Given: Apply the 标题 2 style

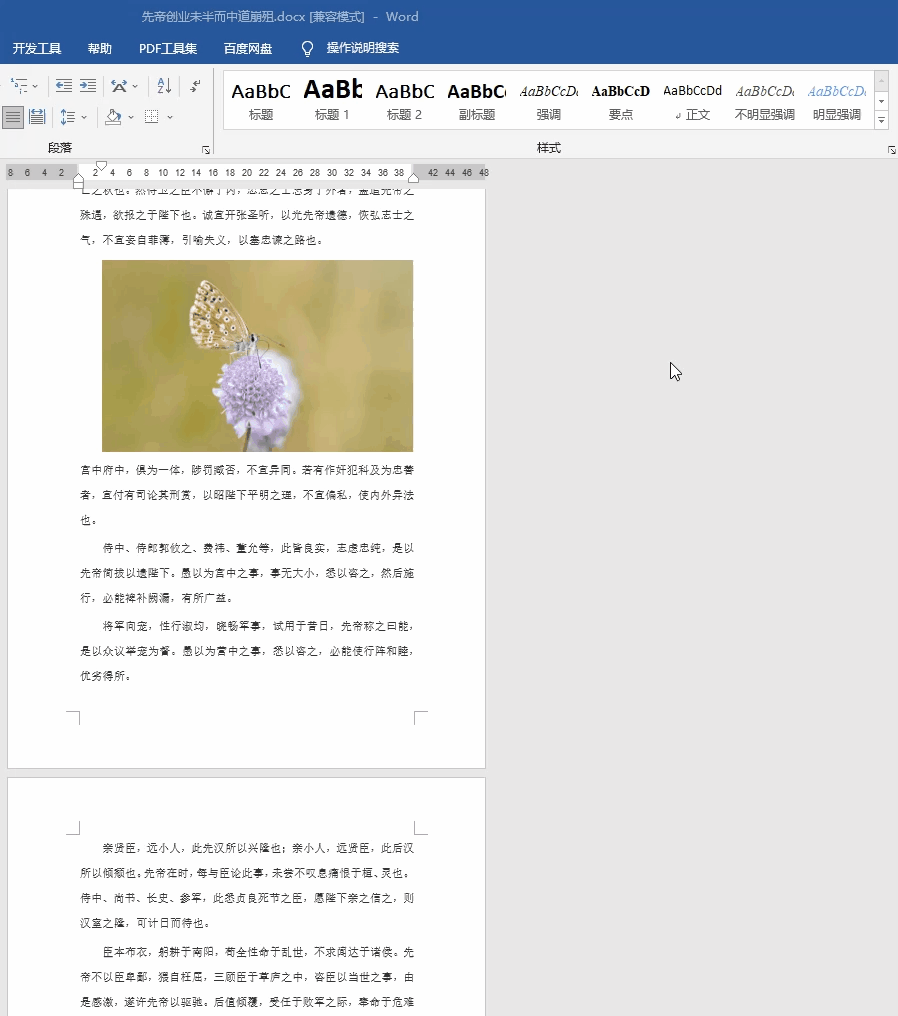Looking at the screenshot, I should 404,101.
